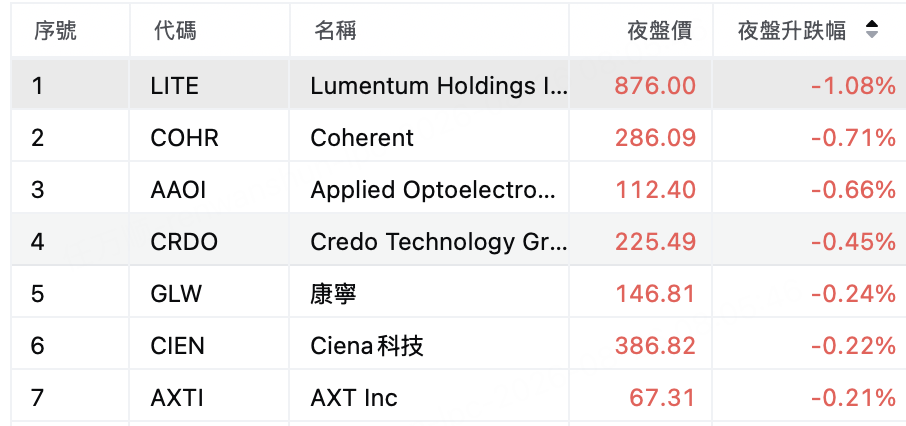
Task: Open the CIEN ticker code
Action: [177, 346]
